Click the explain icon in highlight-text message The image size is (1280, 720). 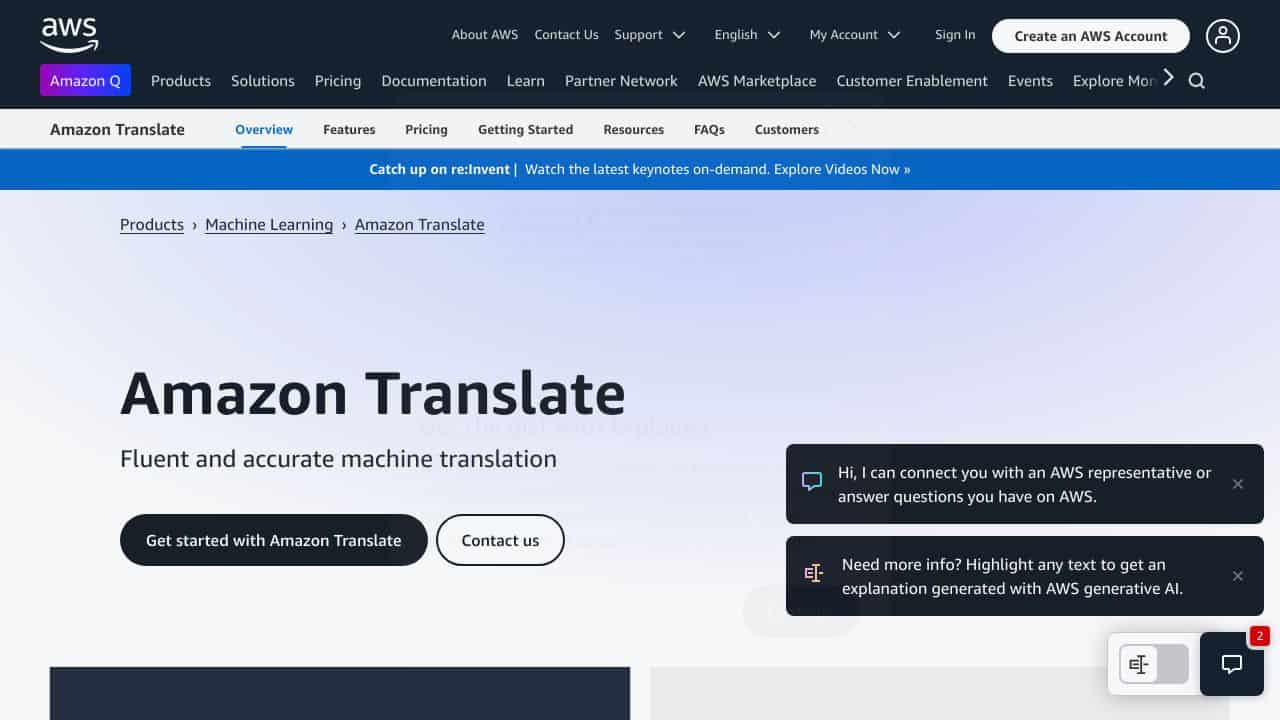(814, 574)
